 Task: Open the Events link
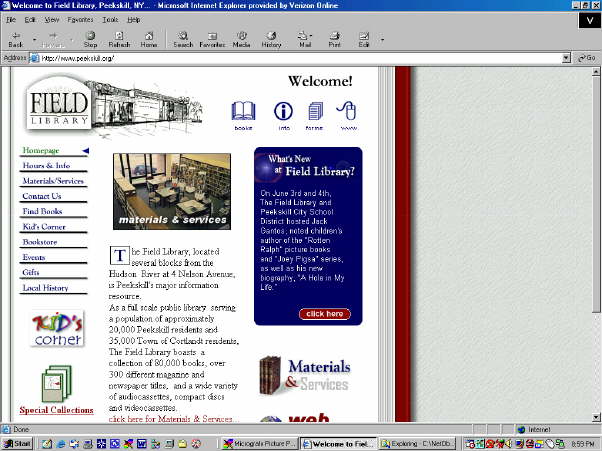(34, 257)
